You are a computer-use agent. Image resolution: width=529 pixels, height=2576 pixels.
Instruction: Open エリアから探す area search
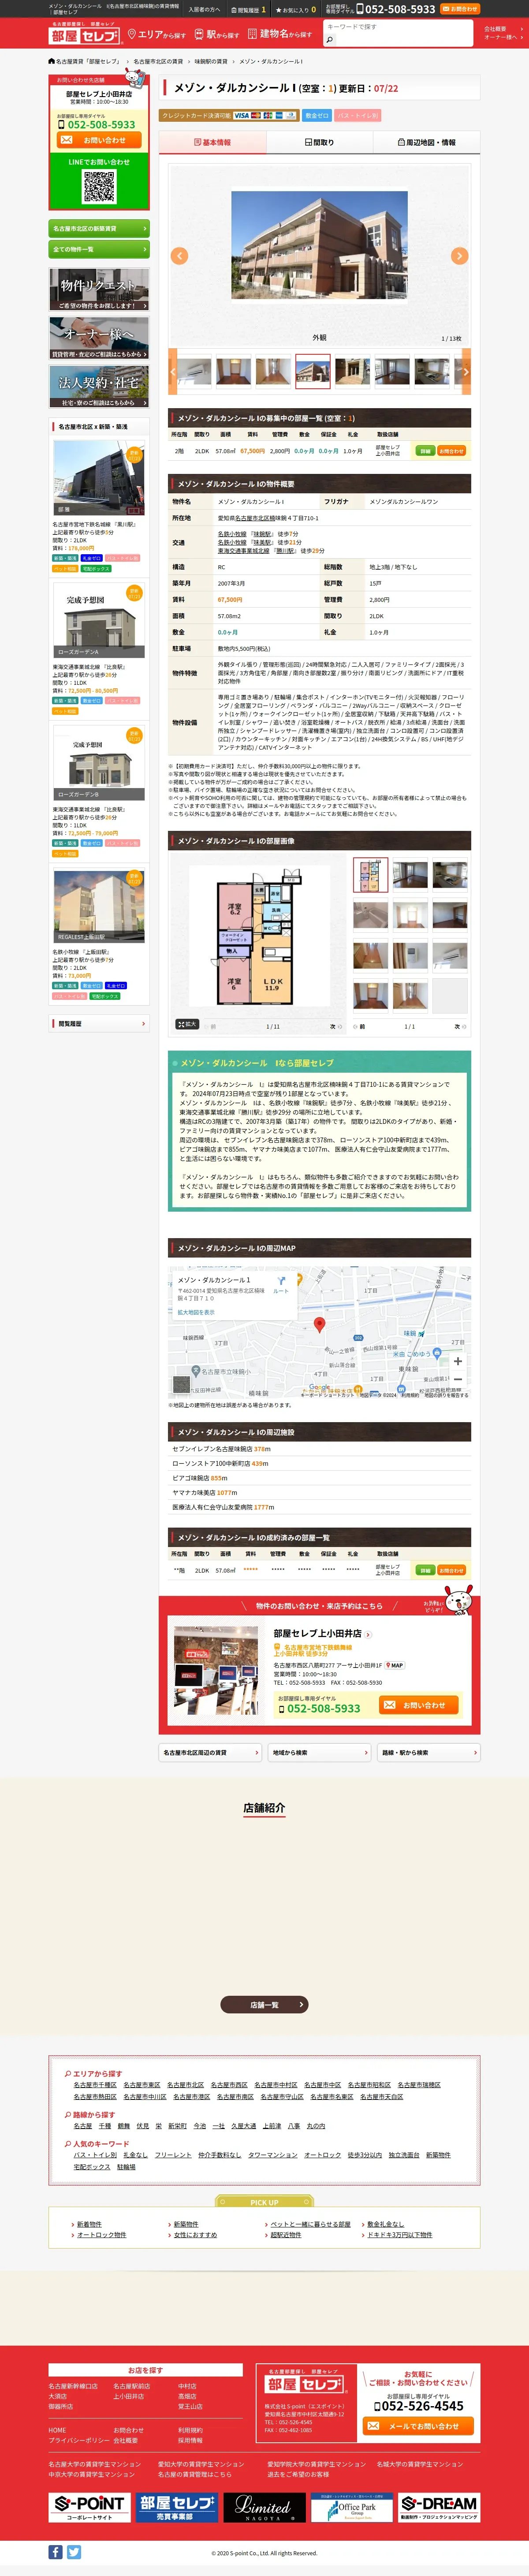pyautogui.click(x=157, y=34)
